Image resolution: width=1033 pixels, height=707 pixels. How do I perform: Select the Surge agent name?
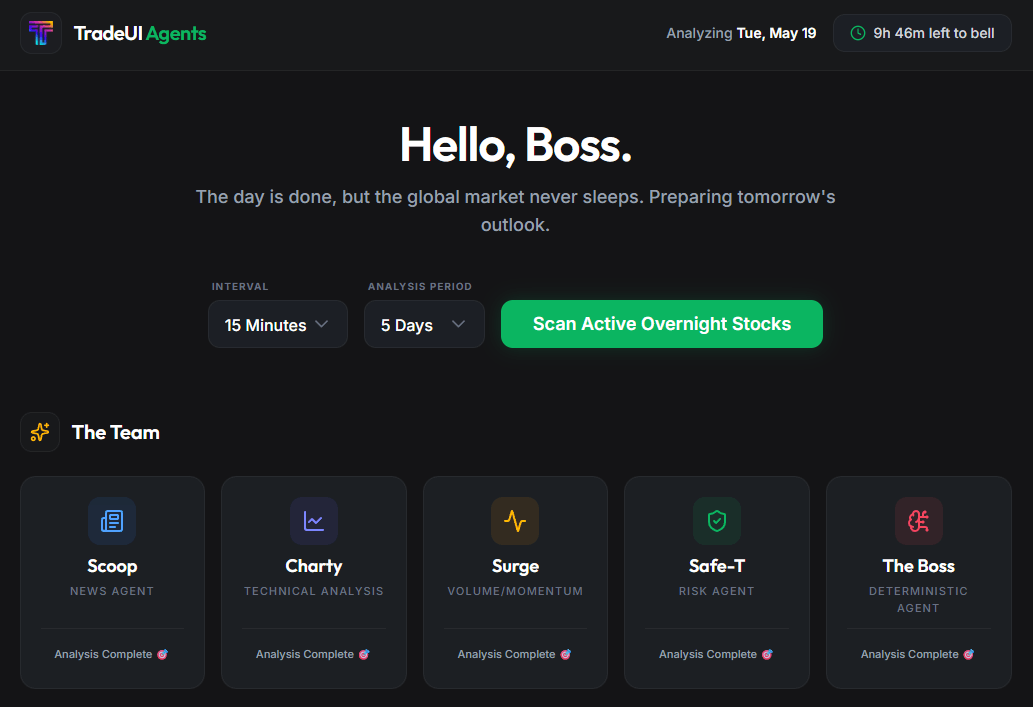pos(515,566)
